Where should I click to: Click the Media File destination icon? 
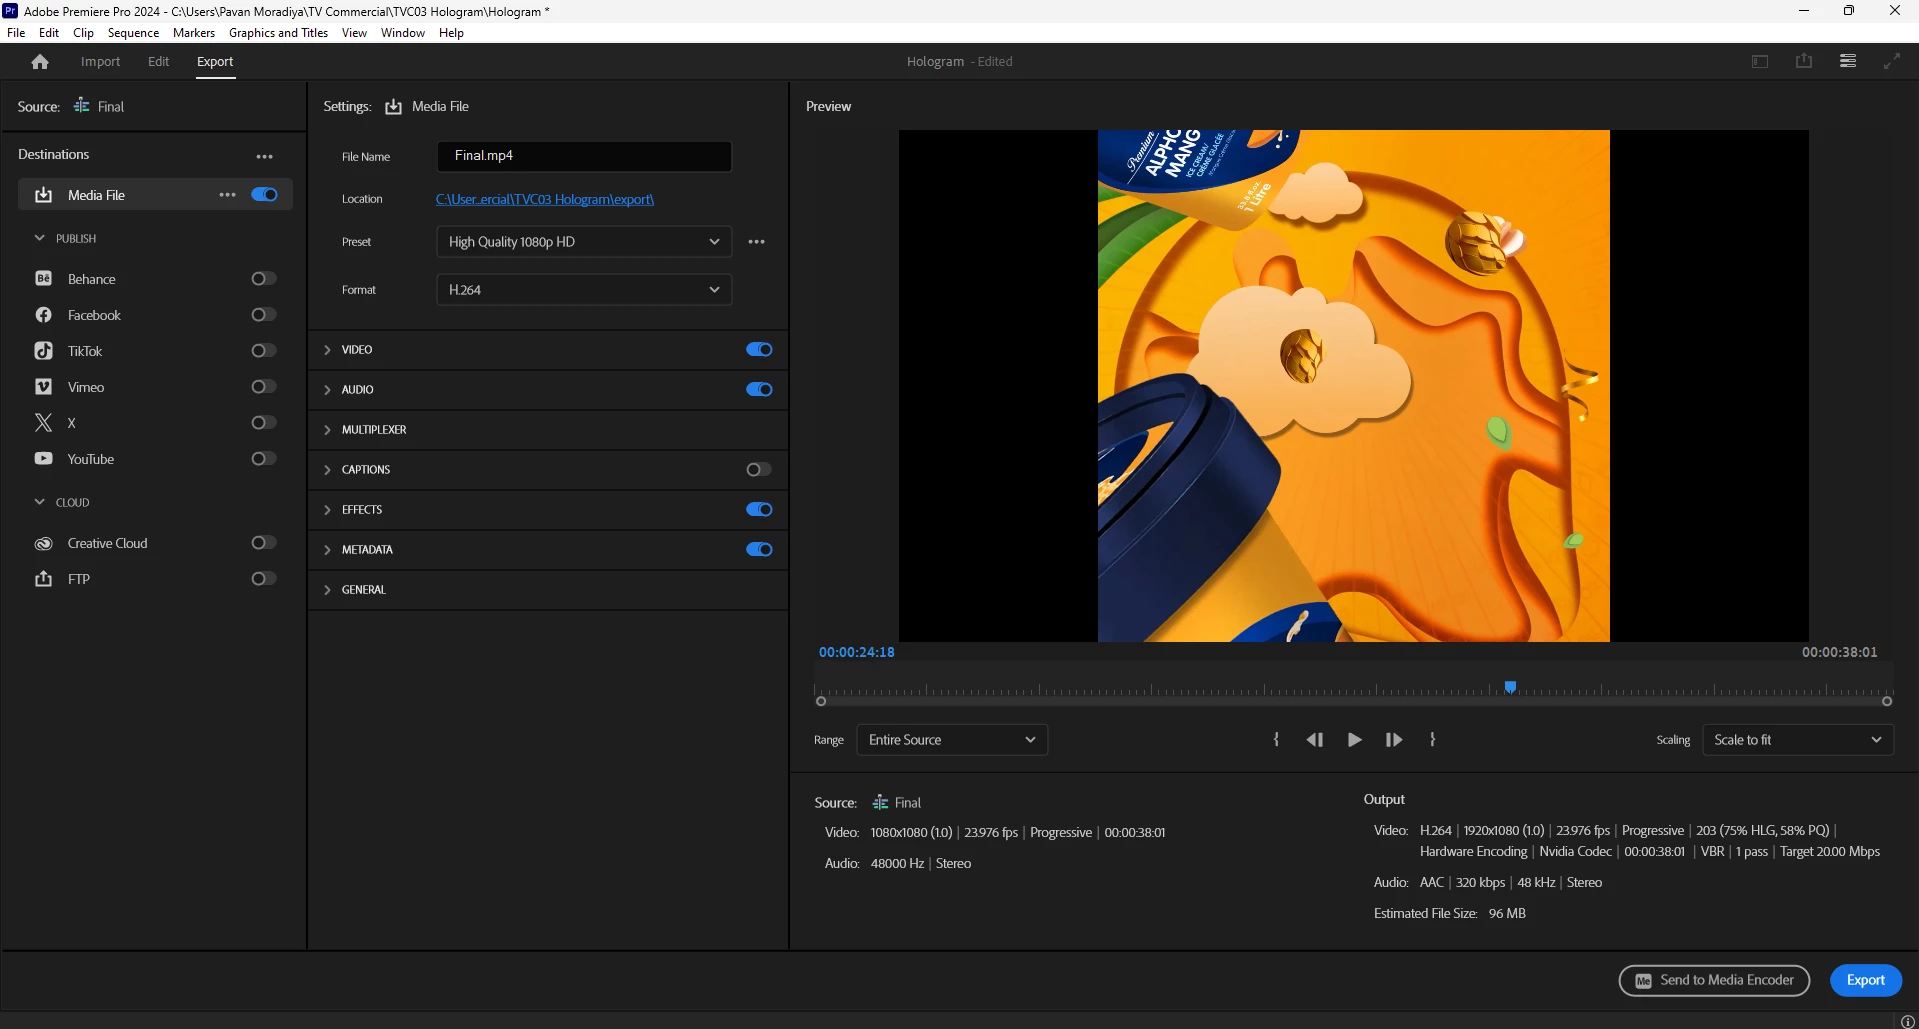[x=43, y=195]
